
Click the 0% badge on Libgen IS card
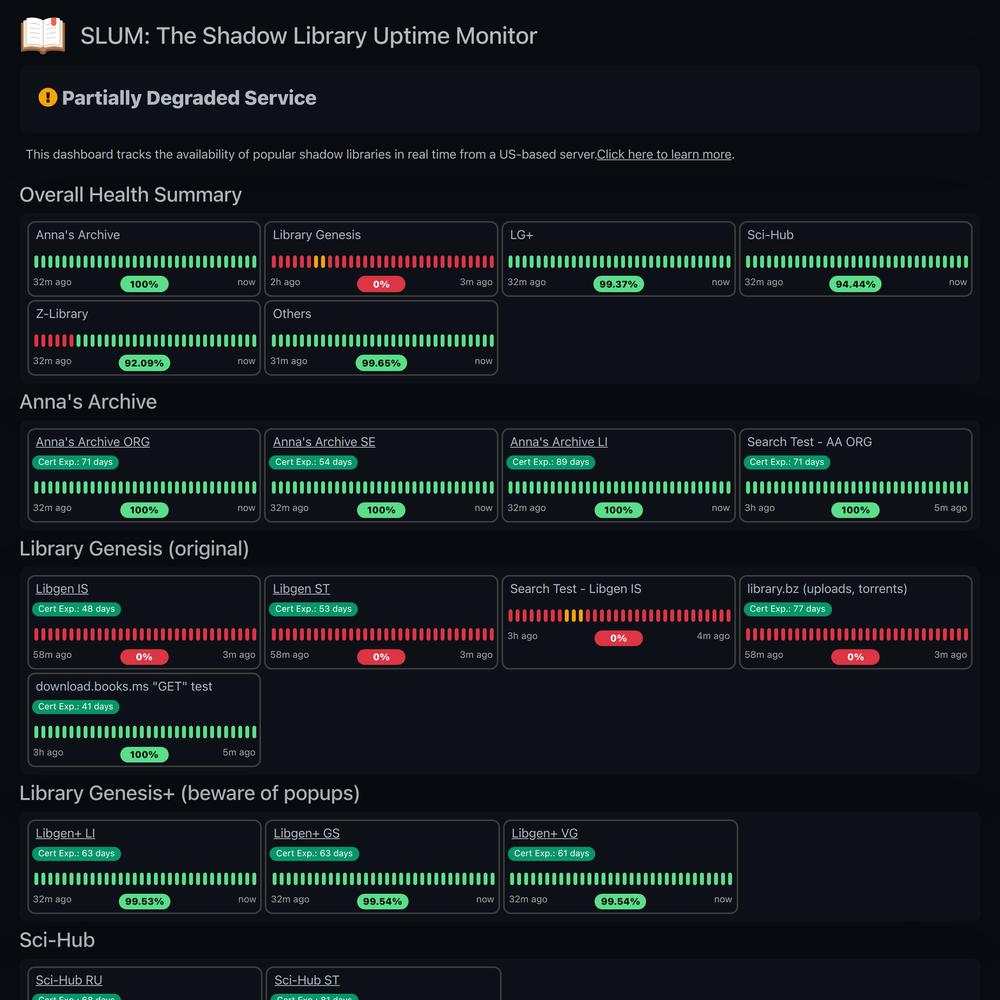pos(144,657)
